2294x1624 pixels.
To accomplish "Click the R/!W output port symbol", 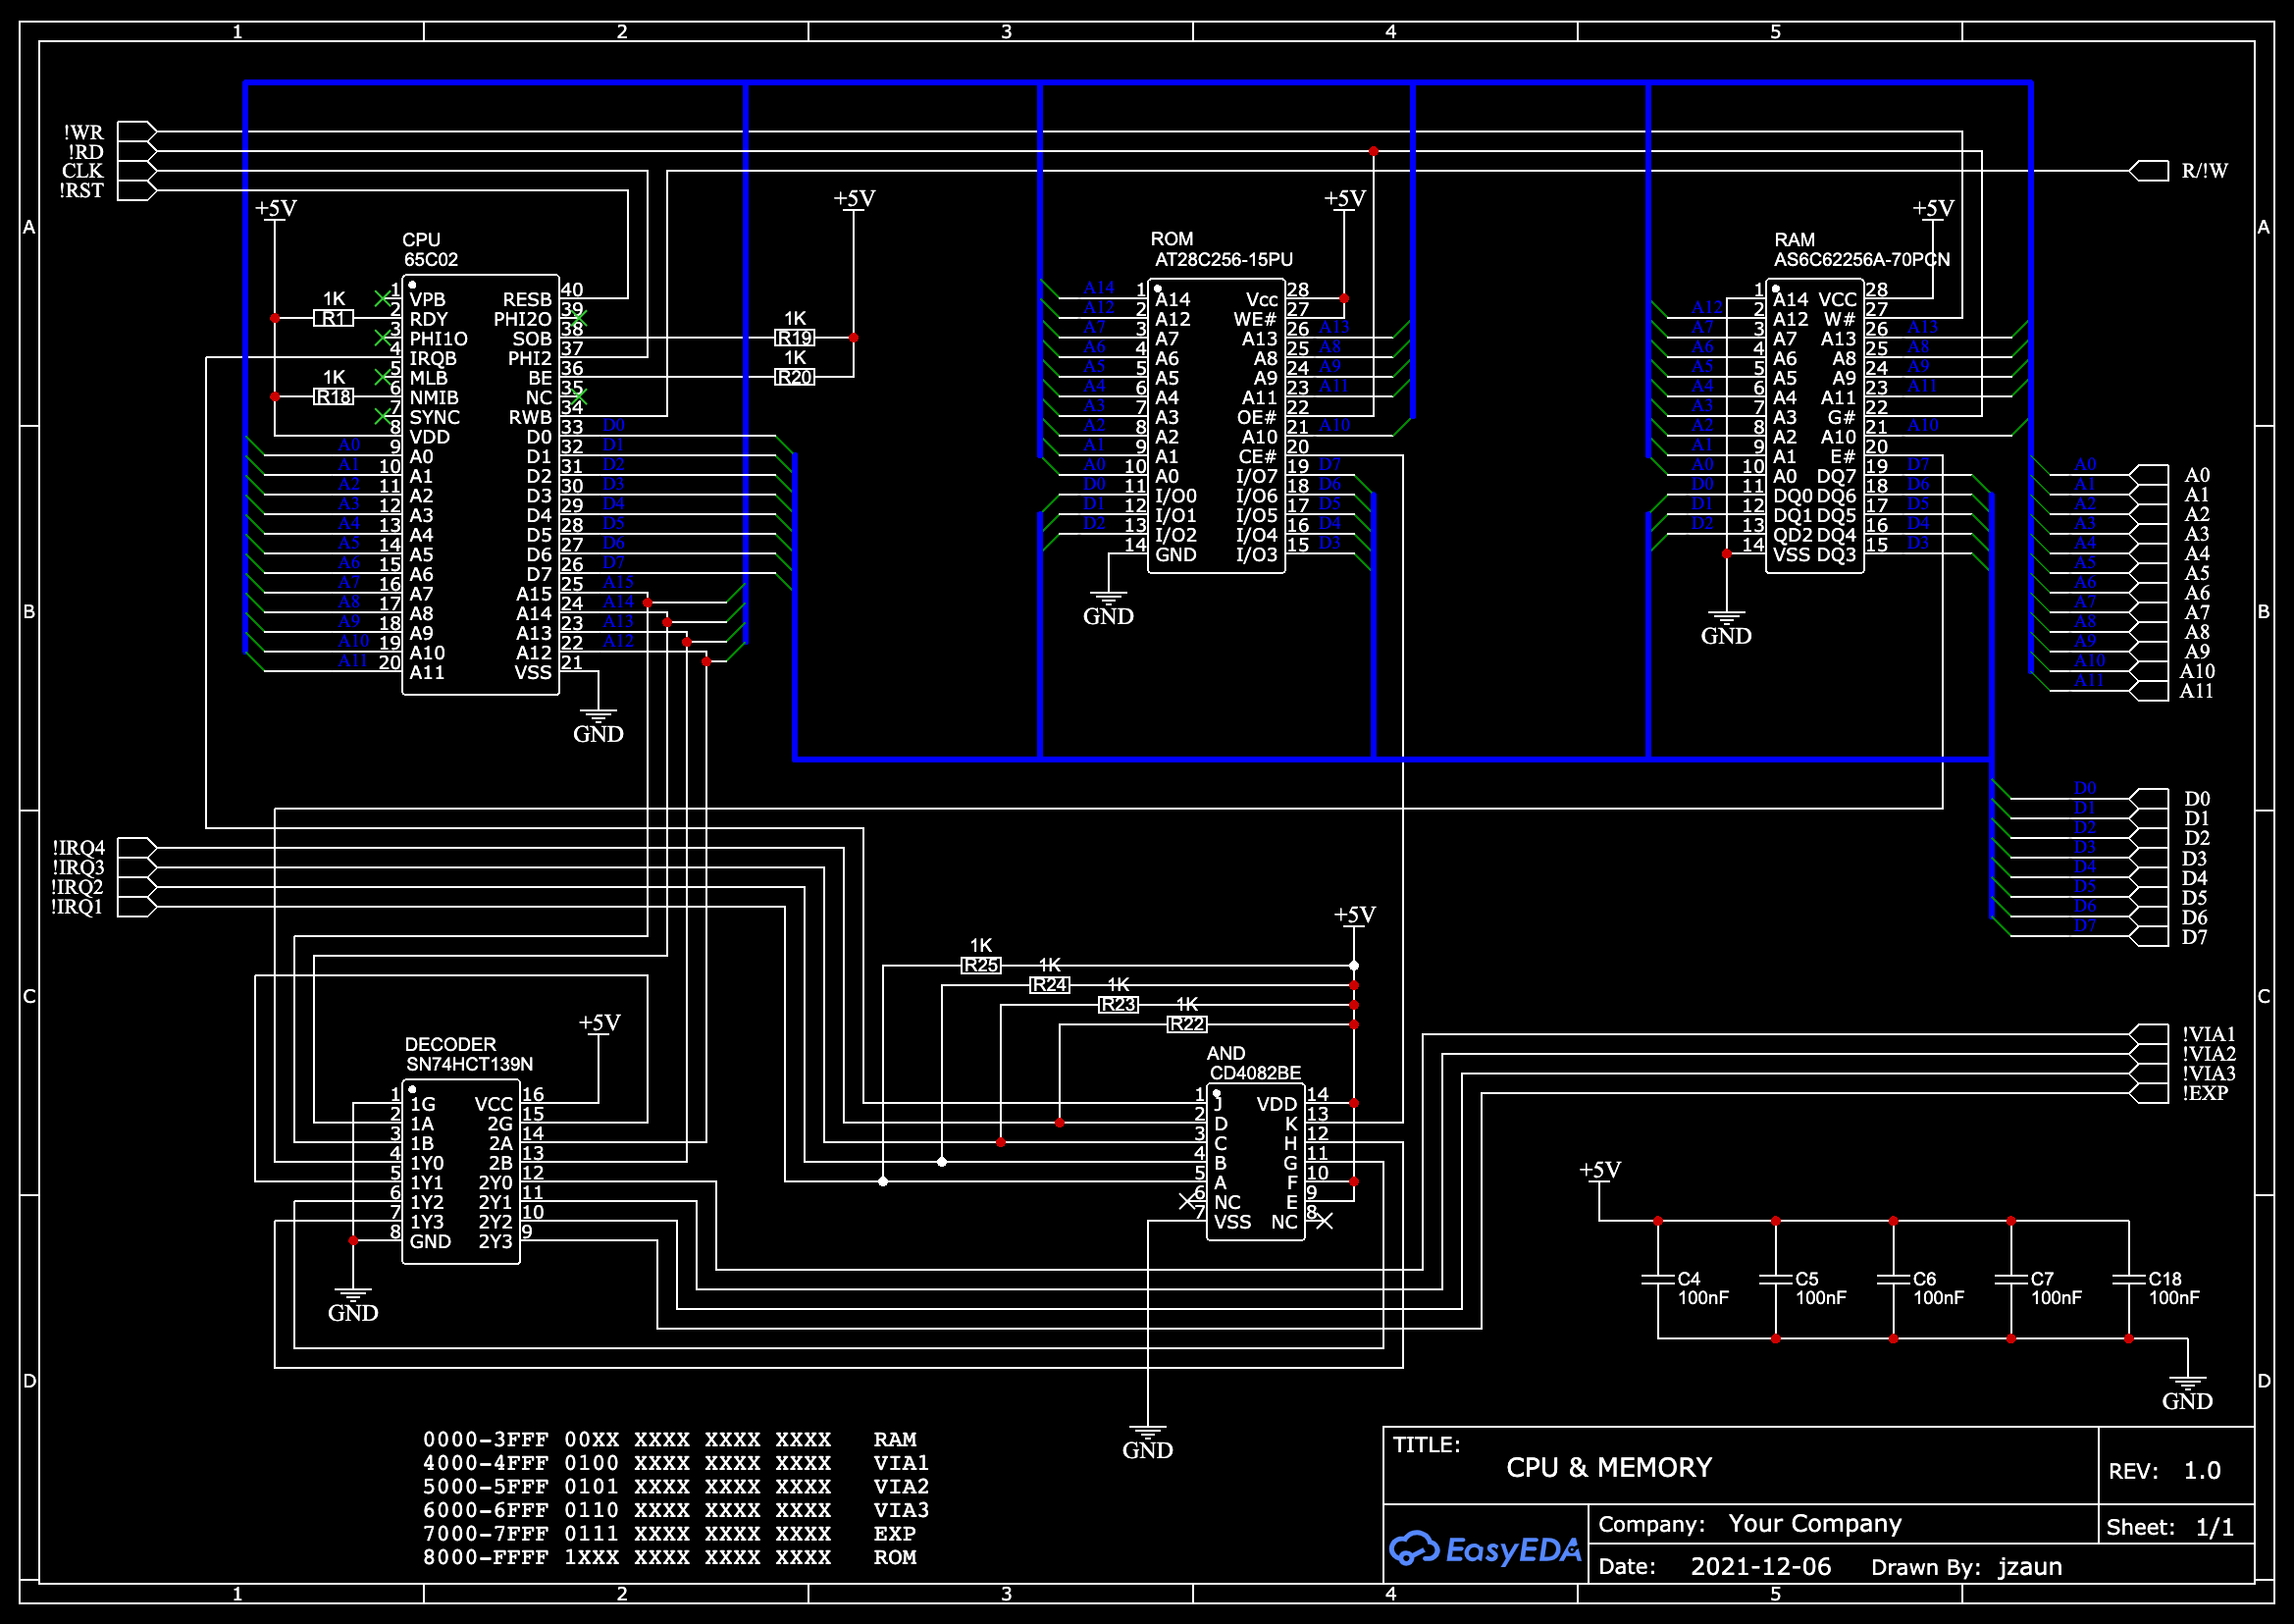I will 2149,171.
